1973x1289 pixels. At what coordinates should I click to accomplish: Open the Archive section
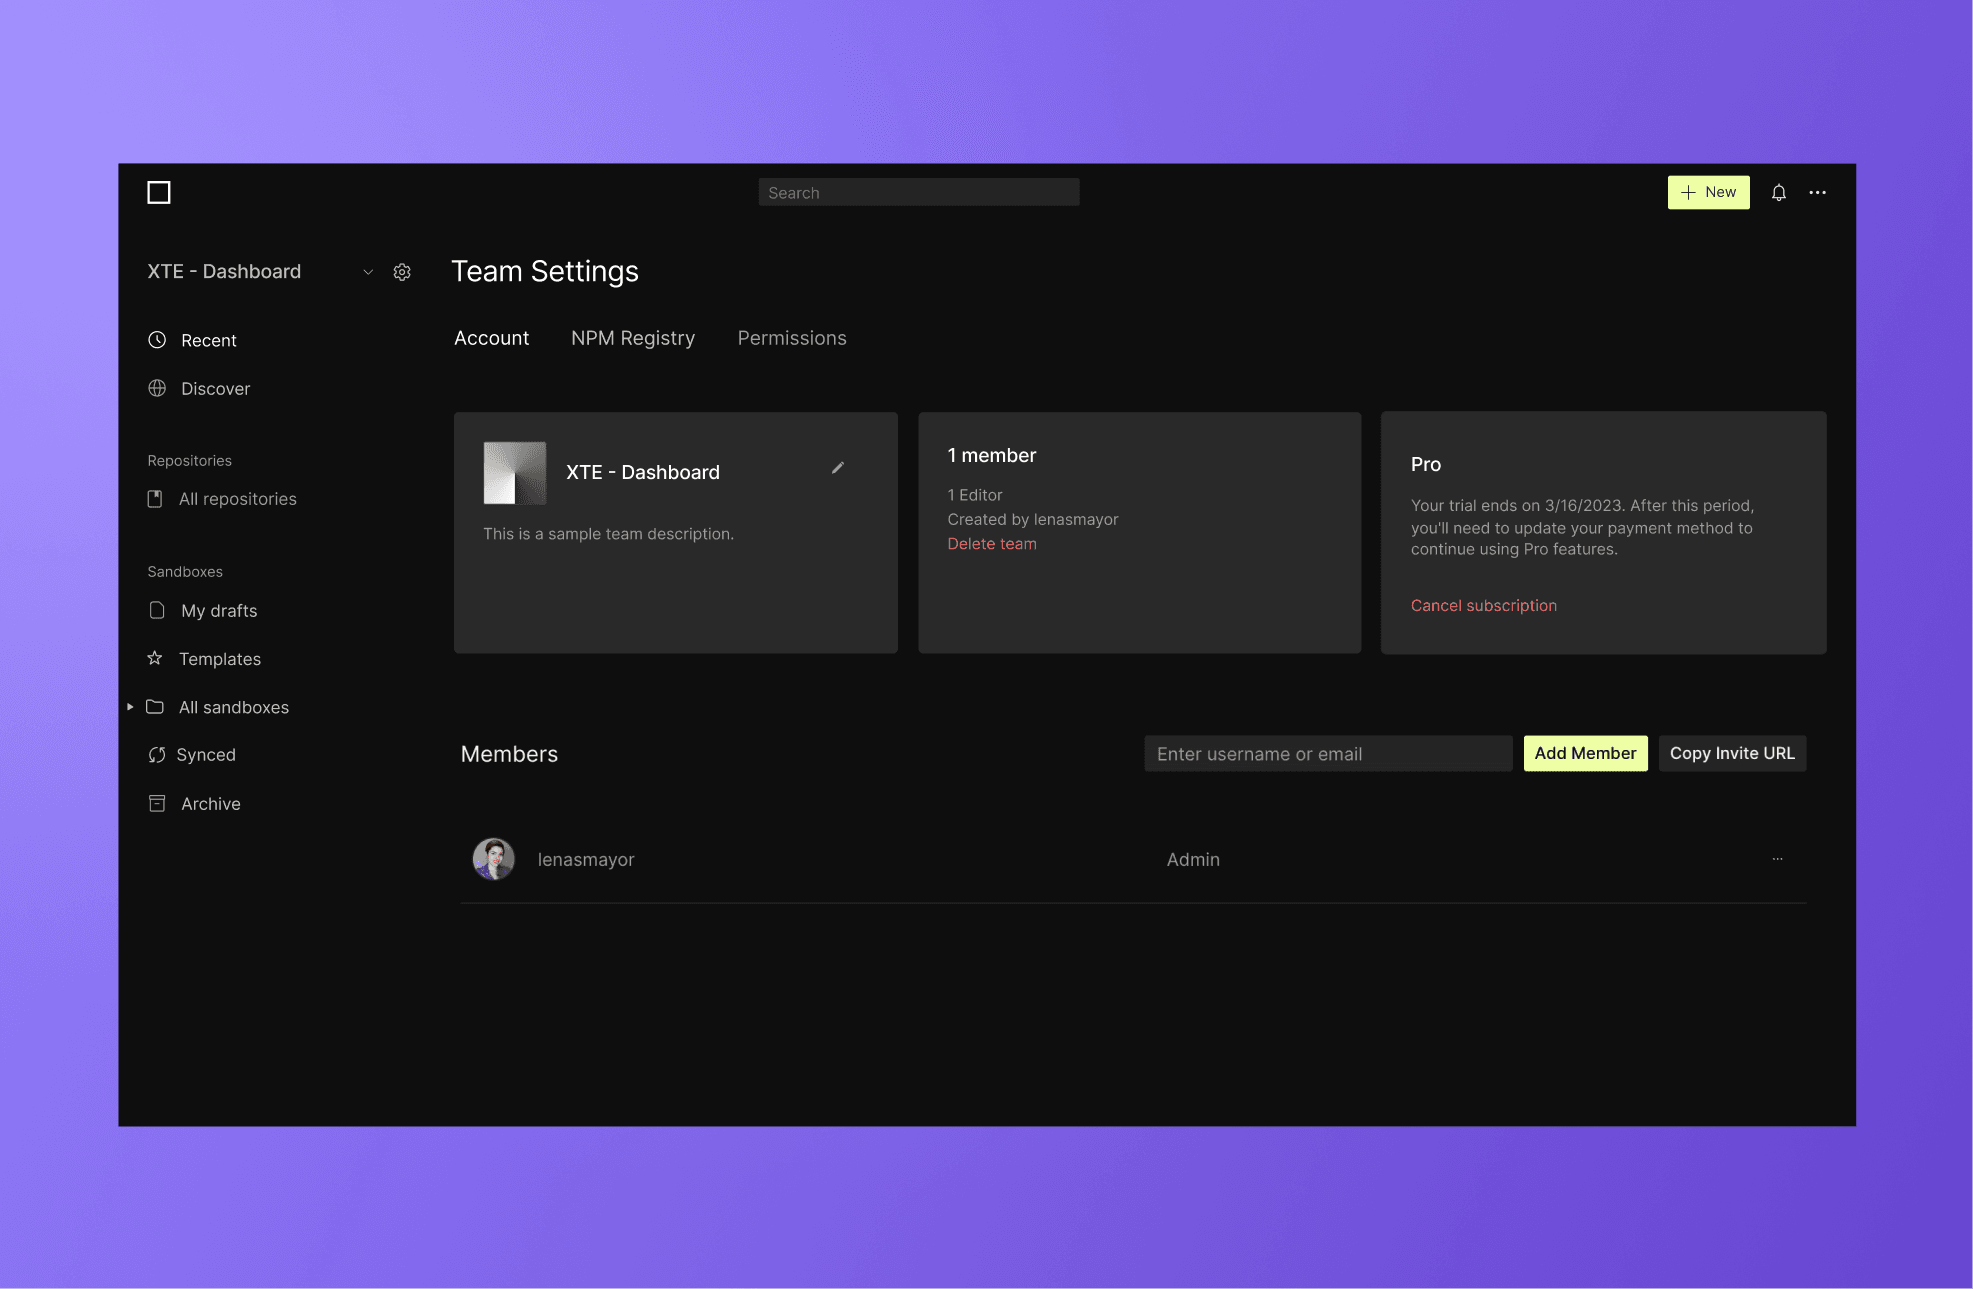pos(210,803)
